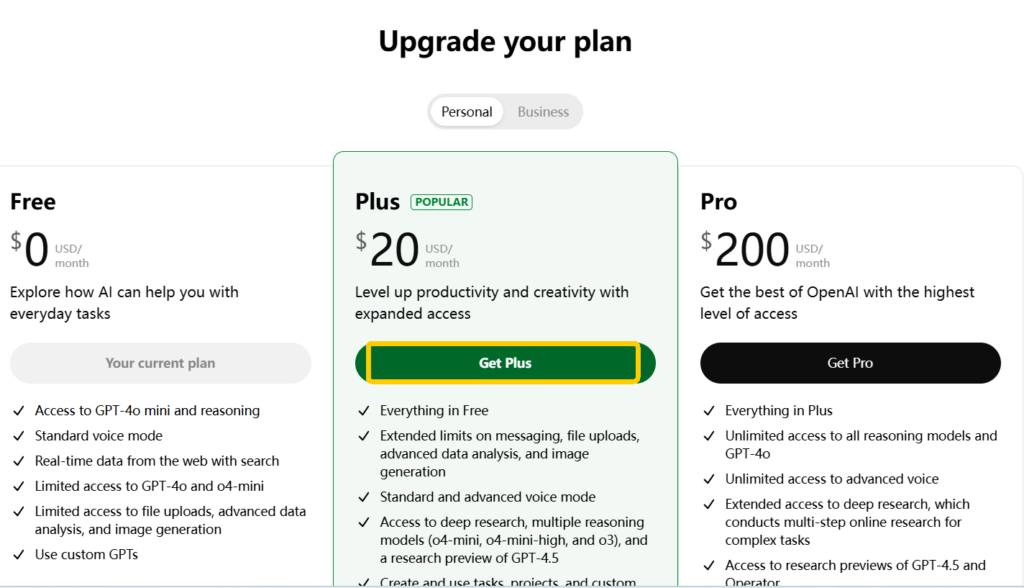This screenshot has width=1024, height=588.
Task: Click the checkmark next to "Use custom GPTs"
Action: [x=18, y=554]
